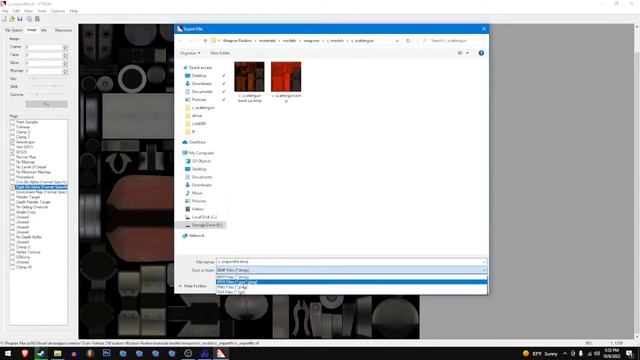
Task: Switch to the Info tab
Action: point(44,30)
